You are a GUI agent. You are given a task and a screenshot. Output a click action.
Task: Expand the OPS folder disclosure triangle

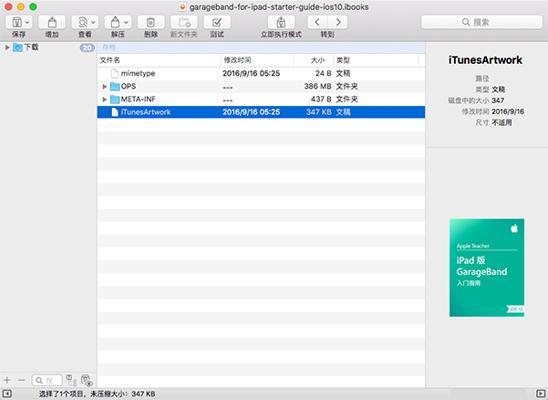[x=104, y=86]
